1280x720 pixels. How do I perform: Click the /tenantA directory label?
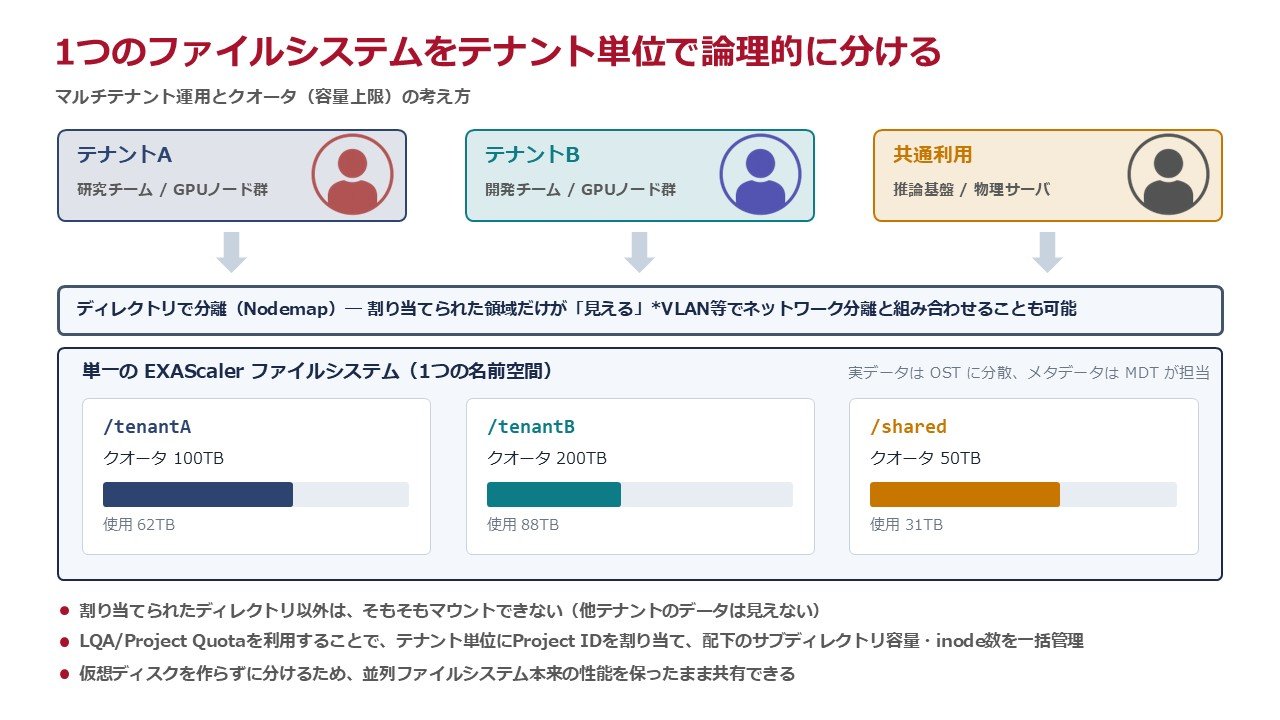pyautogui.click(x=147, y=427)
